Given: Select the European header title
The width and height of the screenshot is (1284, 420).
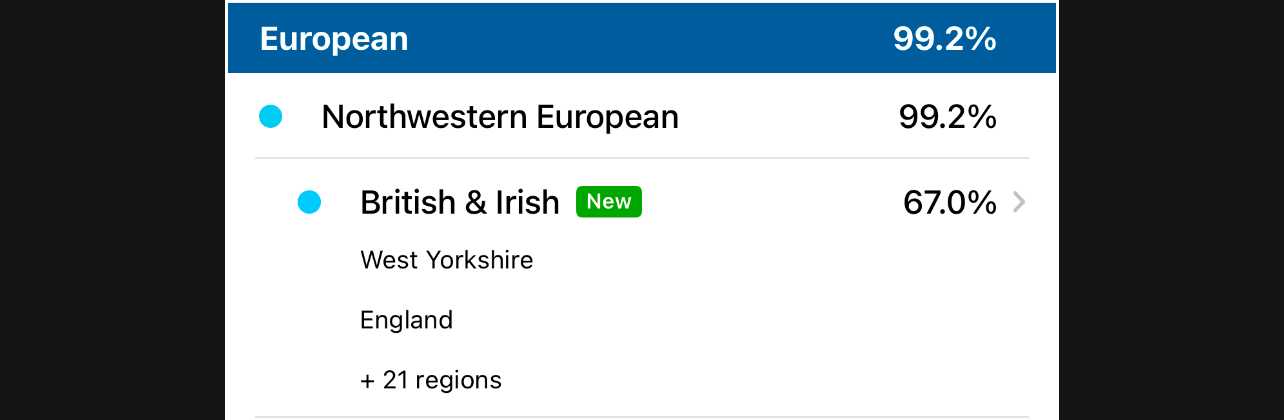Looking at the screenshot, I should (334, 39).
